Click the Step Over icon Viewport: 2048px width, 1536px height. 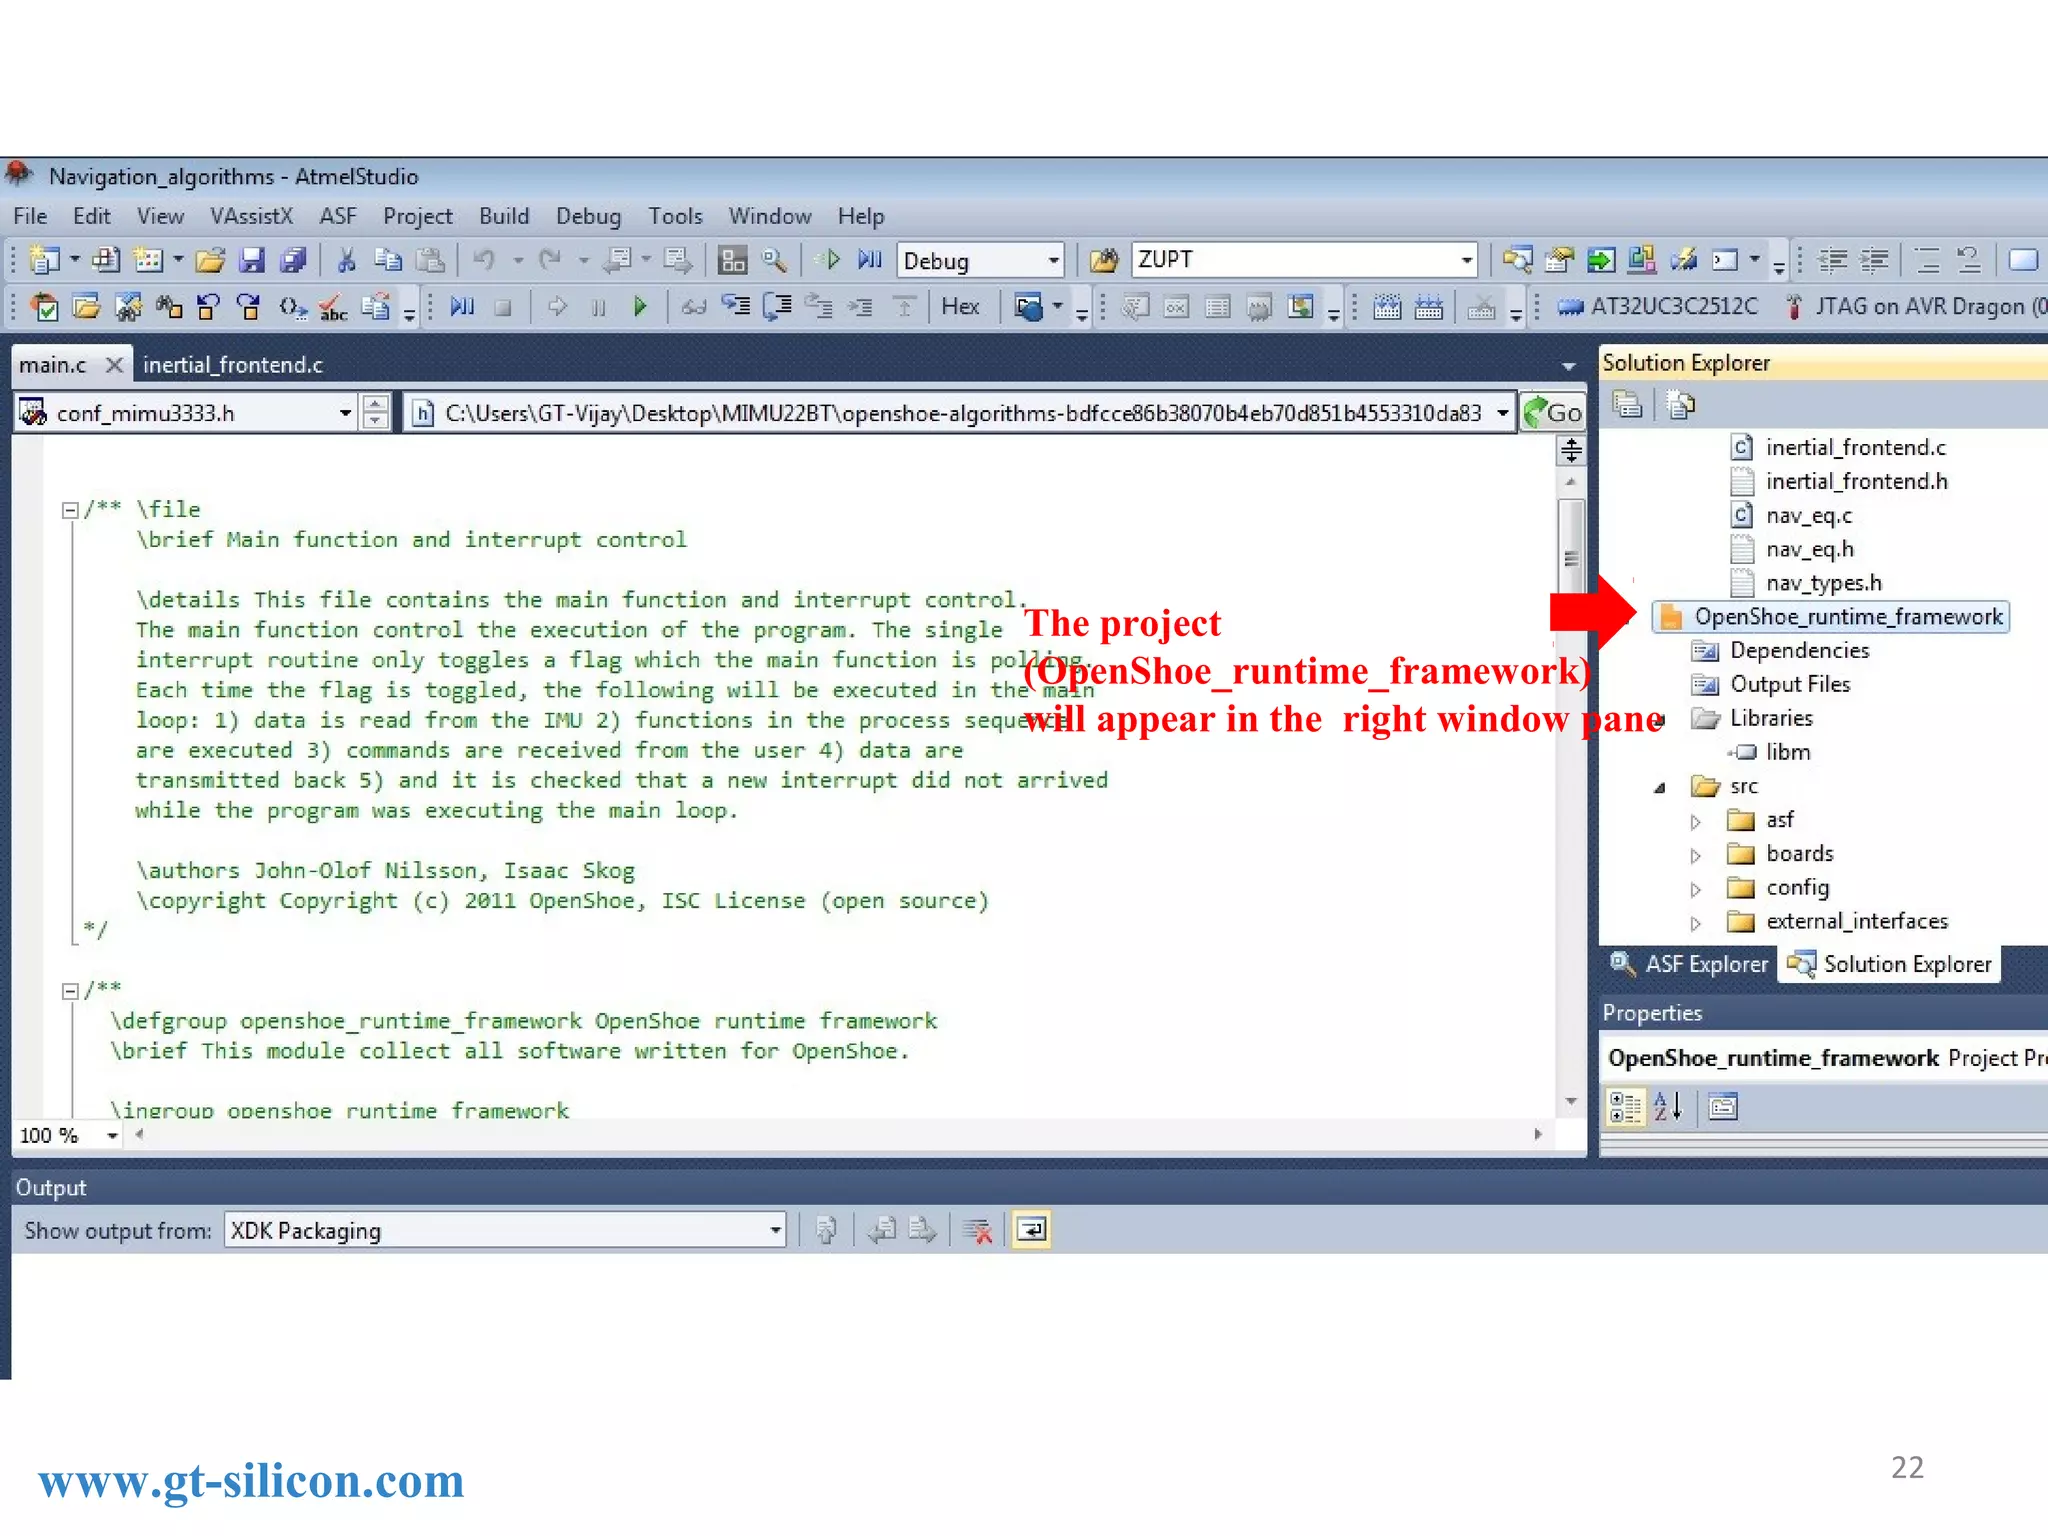point(777,306)
